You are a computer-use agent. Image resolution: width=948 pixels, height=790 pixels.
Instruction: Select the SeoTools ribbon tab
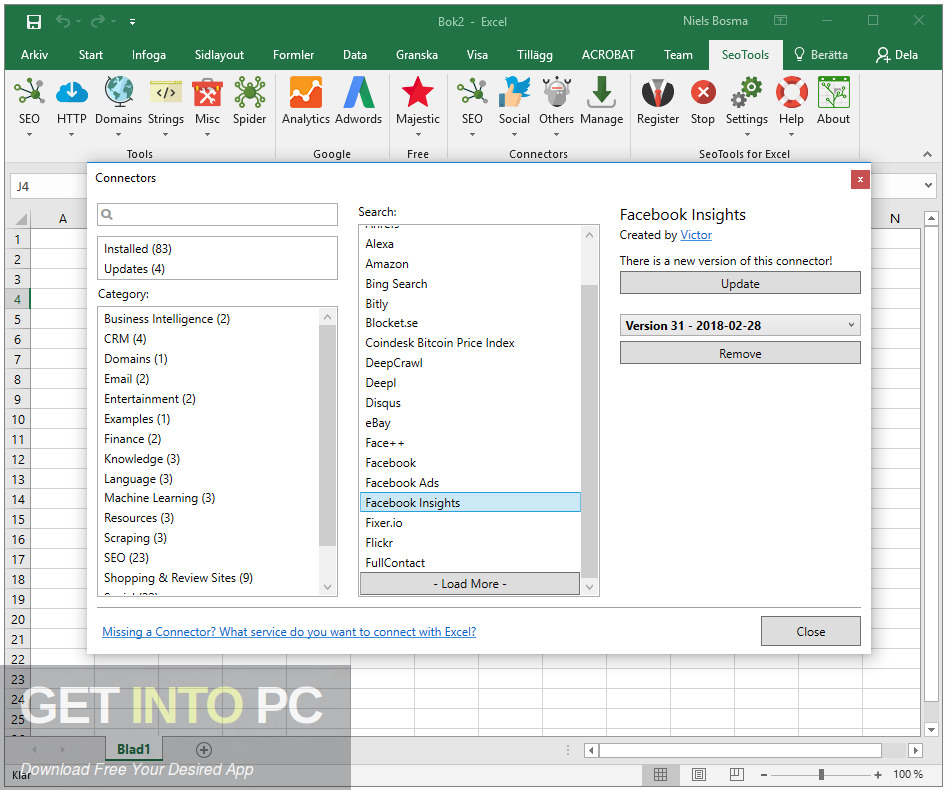tap(745, 55)
